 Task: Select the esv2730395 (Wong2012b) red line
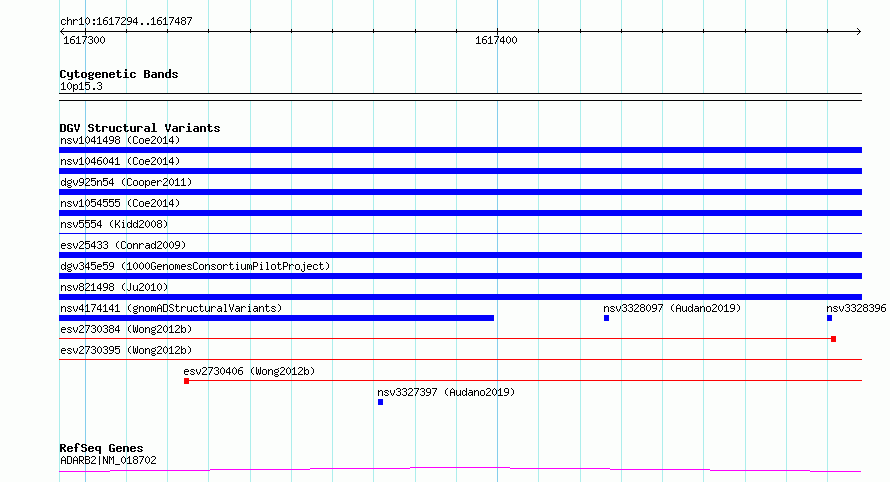click(x=460, y=359)
